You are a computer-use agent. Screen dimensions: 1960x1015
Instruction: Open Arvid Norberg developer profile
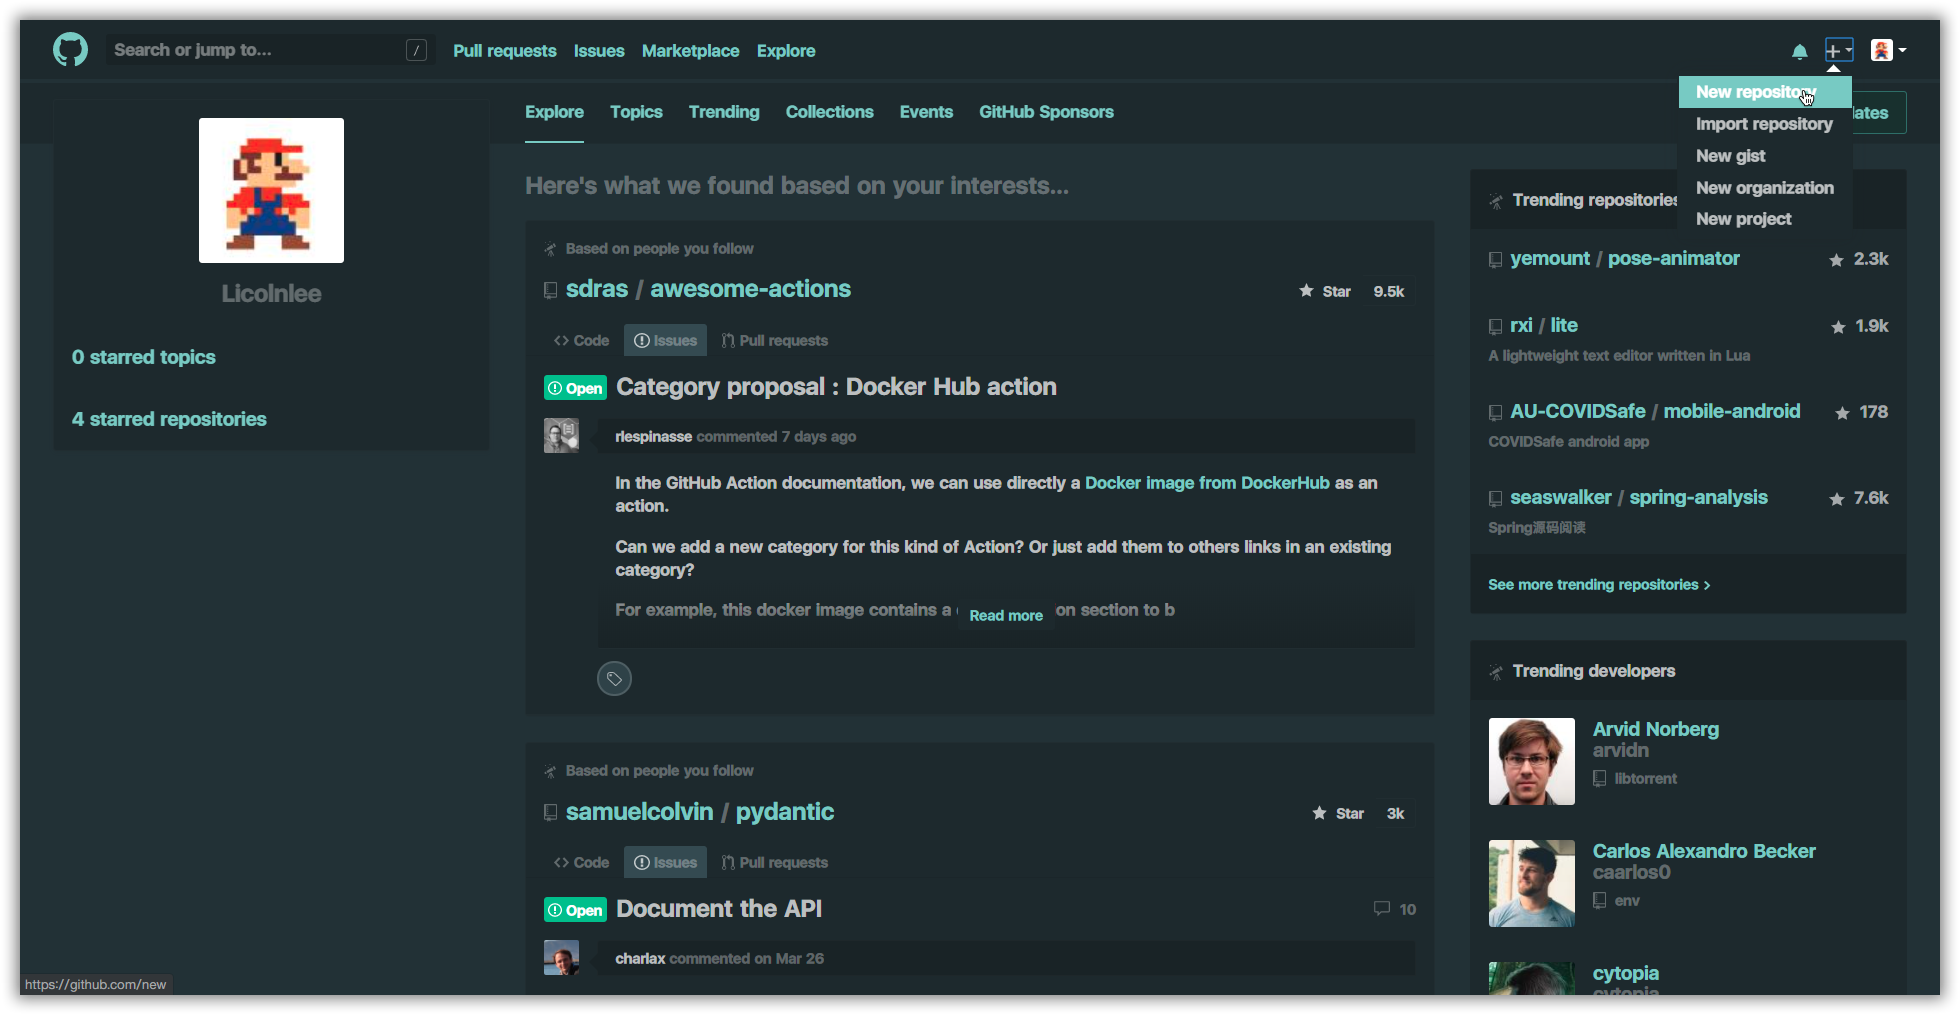coord(1655,729)
